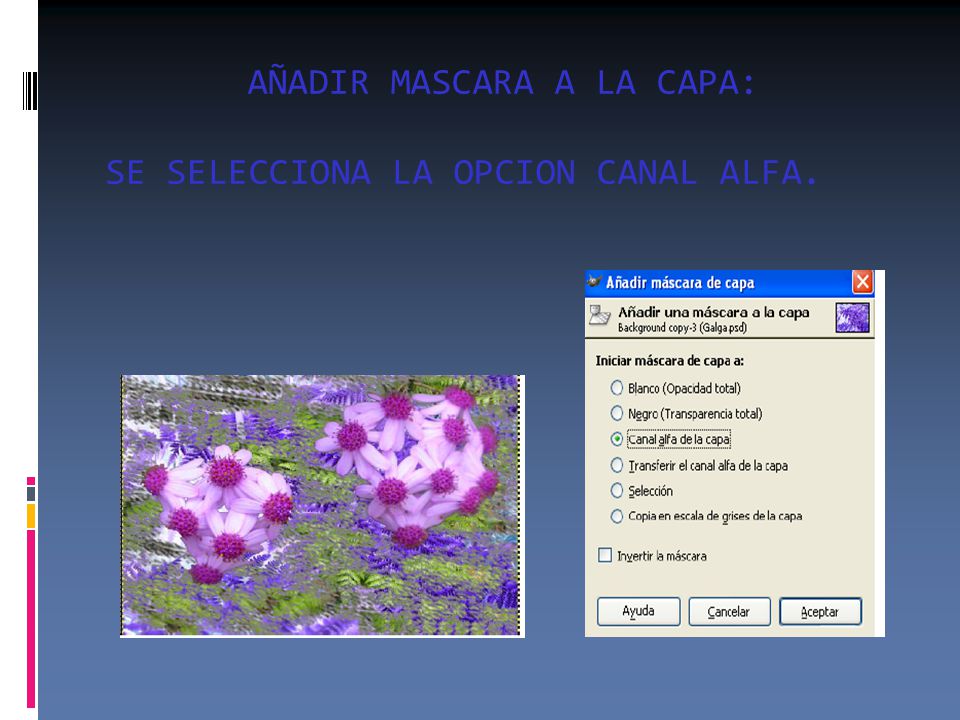
Task: Click text SE SELECCIONA LA OPCION CANAL ALFA
Action: [x=462, y=172]
